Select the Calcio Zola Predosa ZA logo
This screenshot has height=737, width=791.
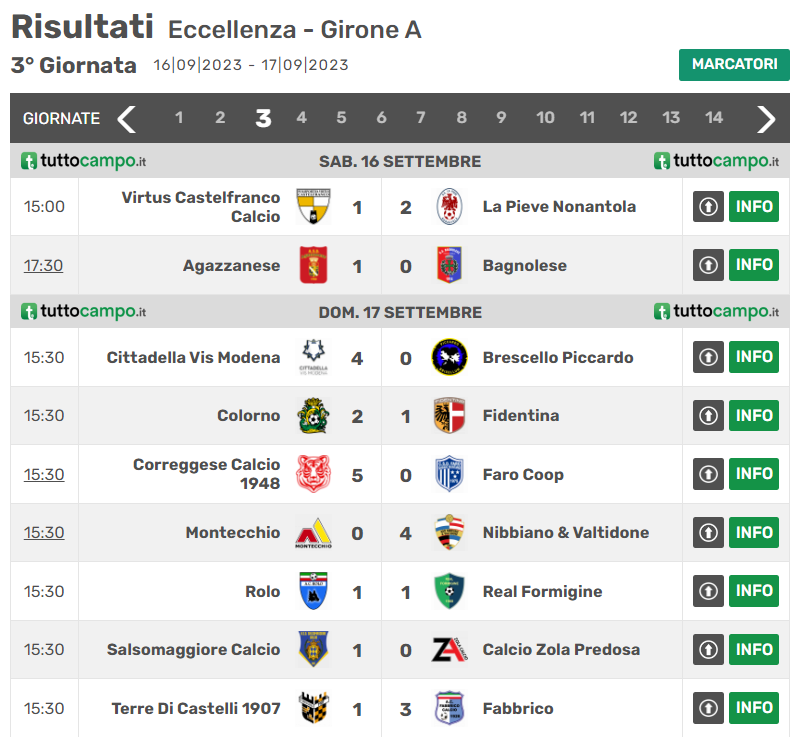pos(449,649)
